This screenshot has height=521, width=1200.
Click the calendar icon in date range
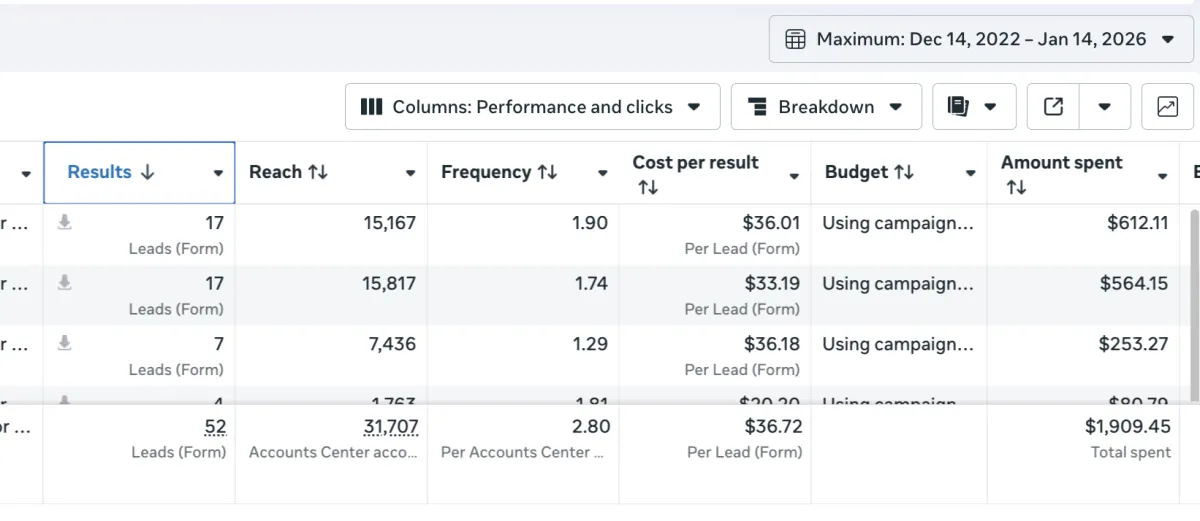click(x=795, y=40)
